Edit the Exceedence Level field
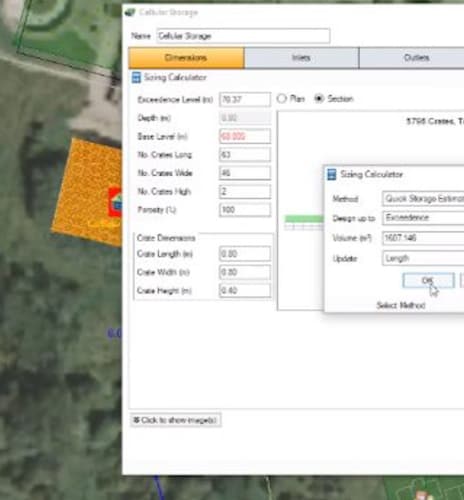This screenshot has width=464, height=500. 245,99
